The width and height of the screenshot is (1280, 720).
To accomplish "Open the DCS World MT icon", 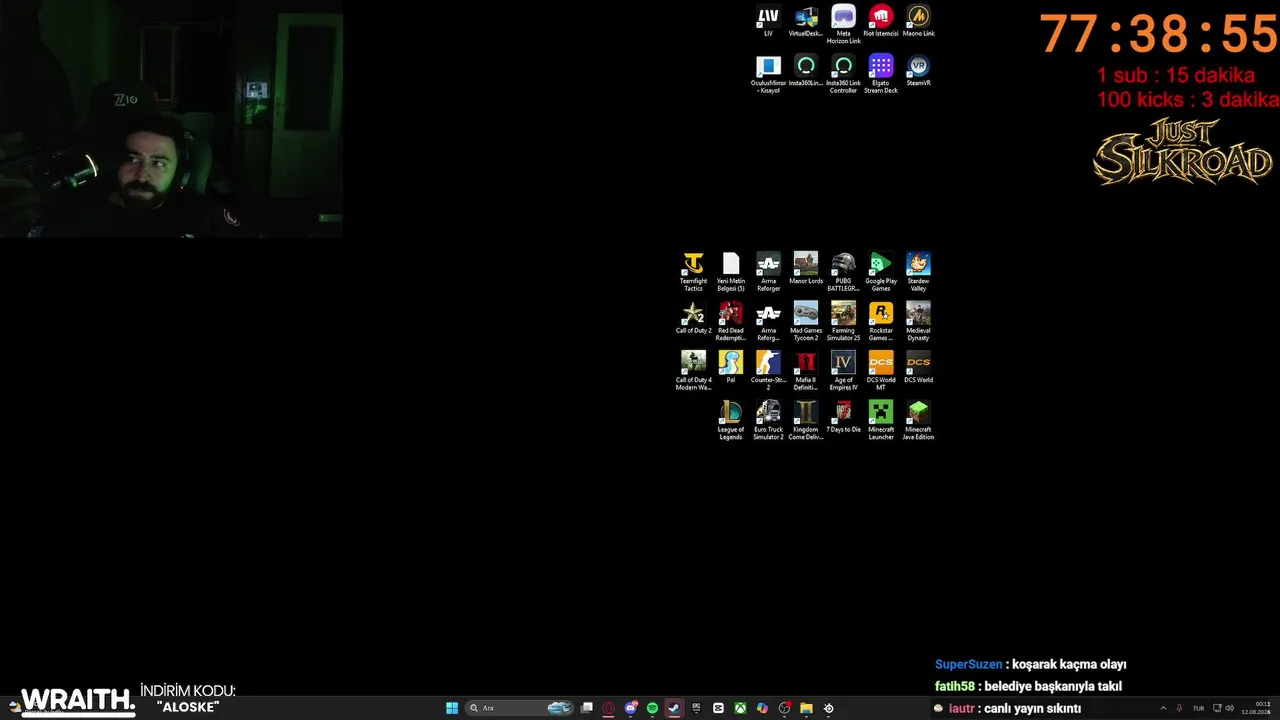I will pos(881,370).
